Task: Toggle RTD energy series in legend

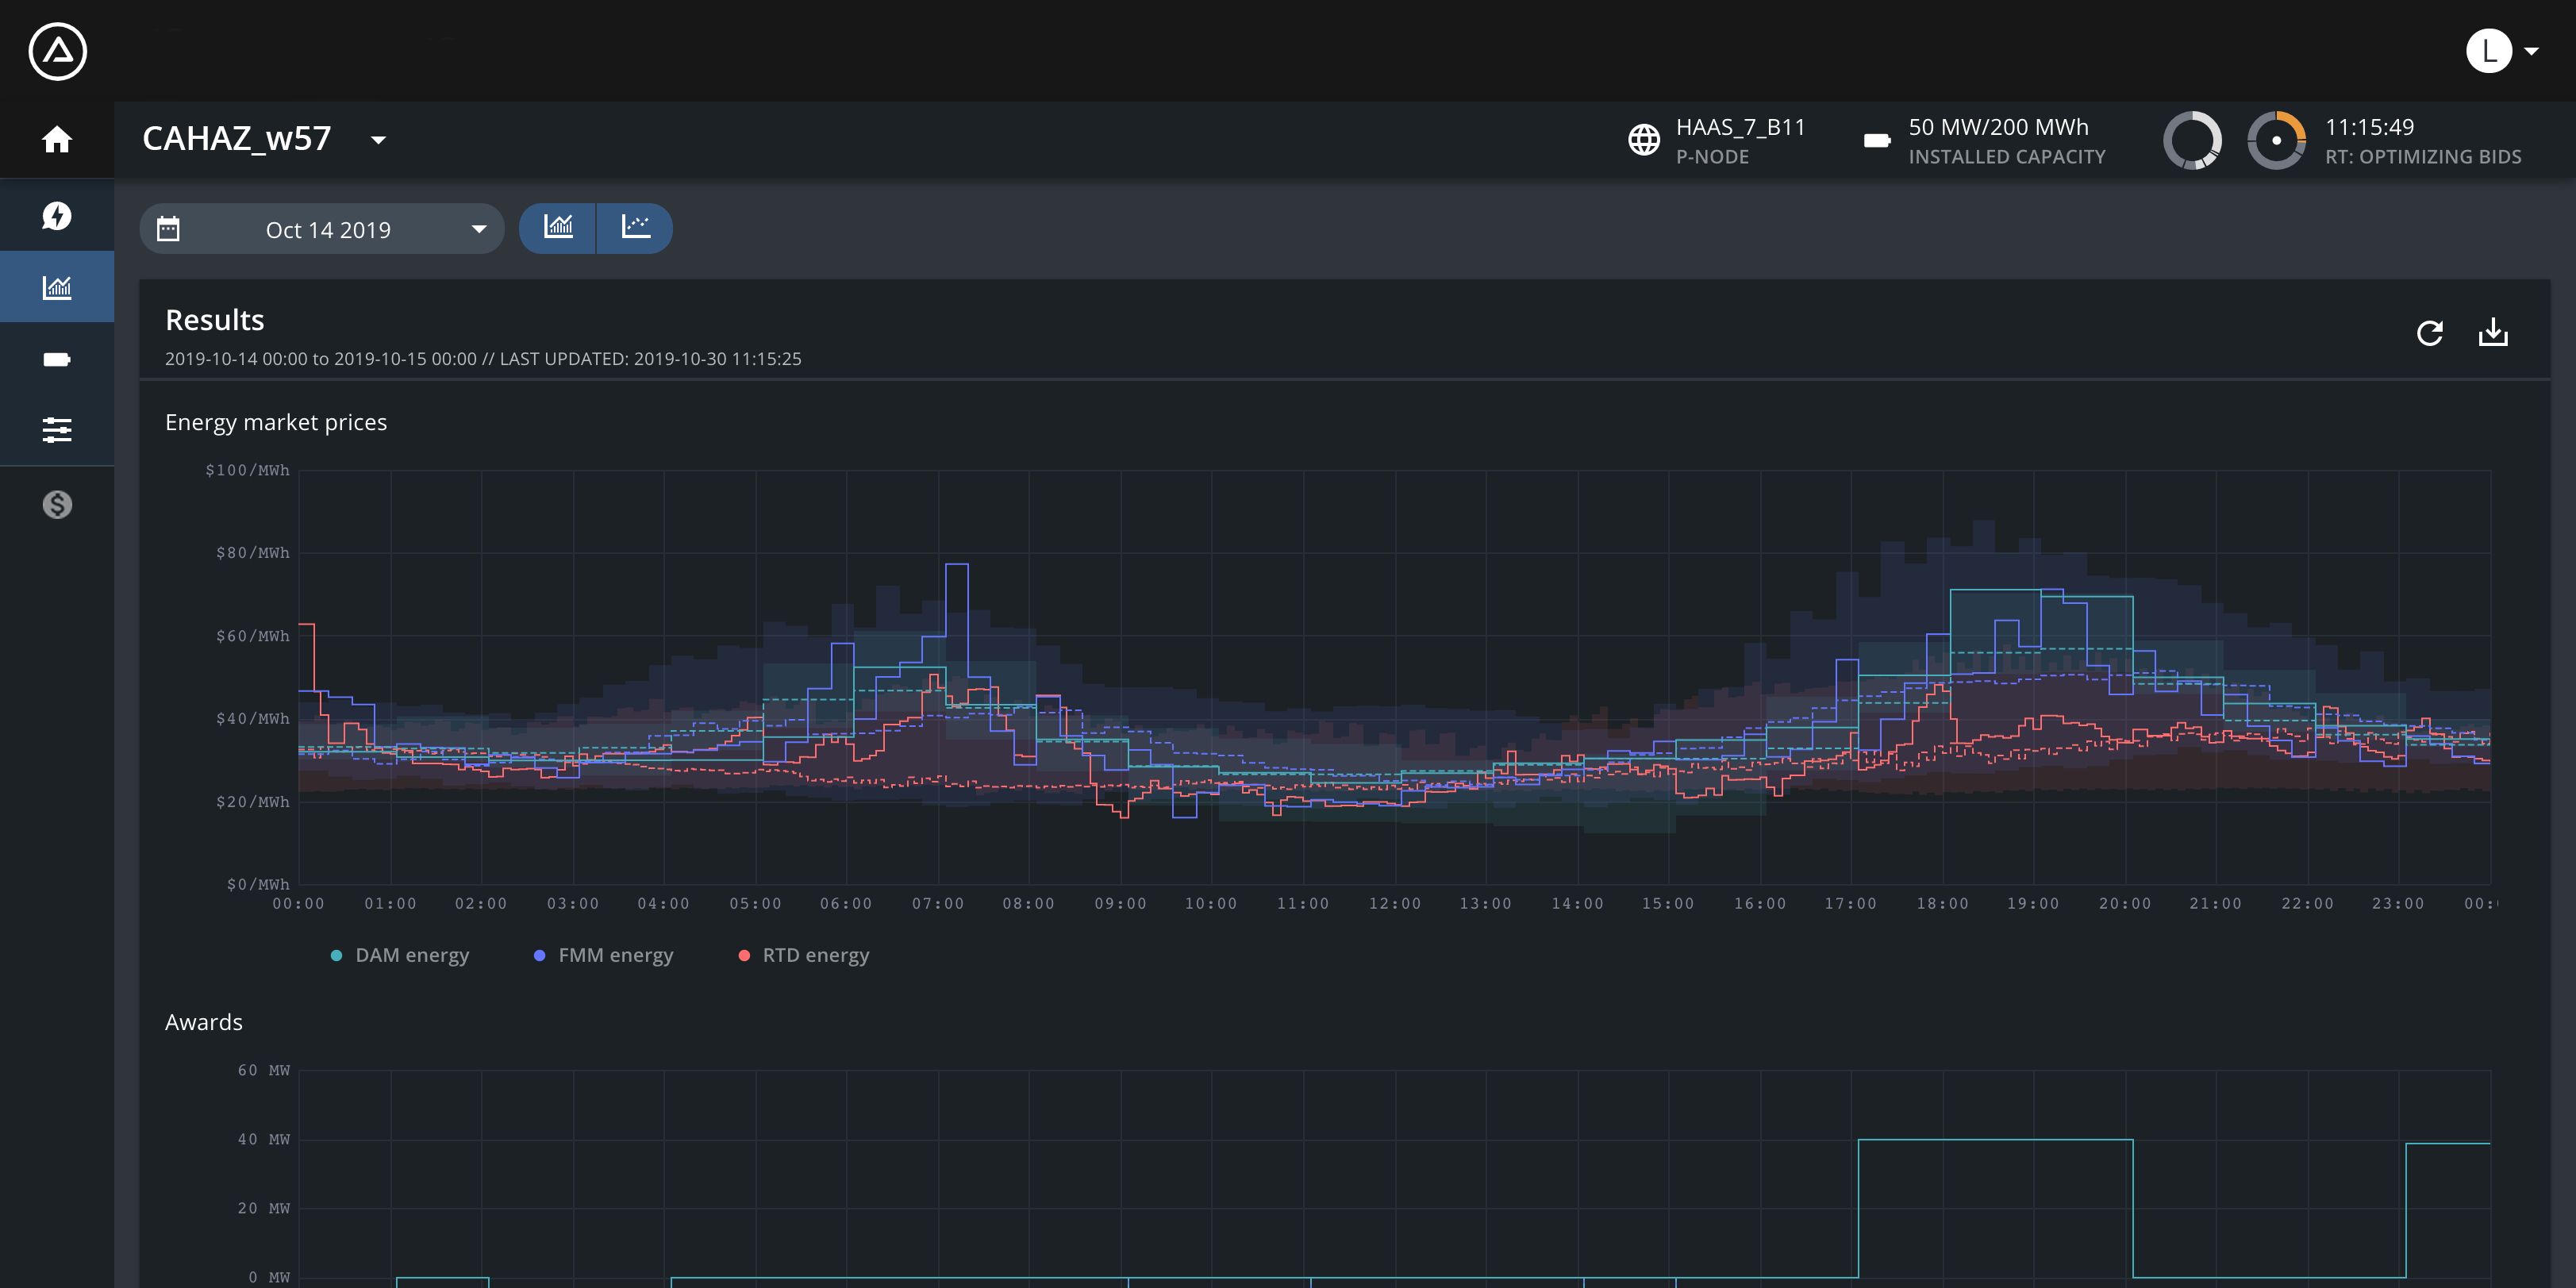Action: point(803,955)
